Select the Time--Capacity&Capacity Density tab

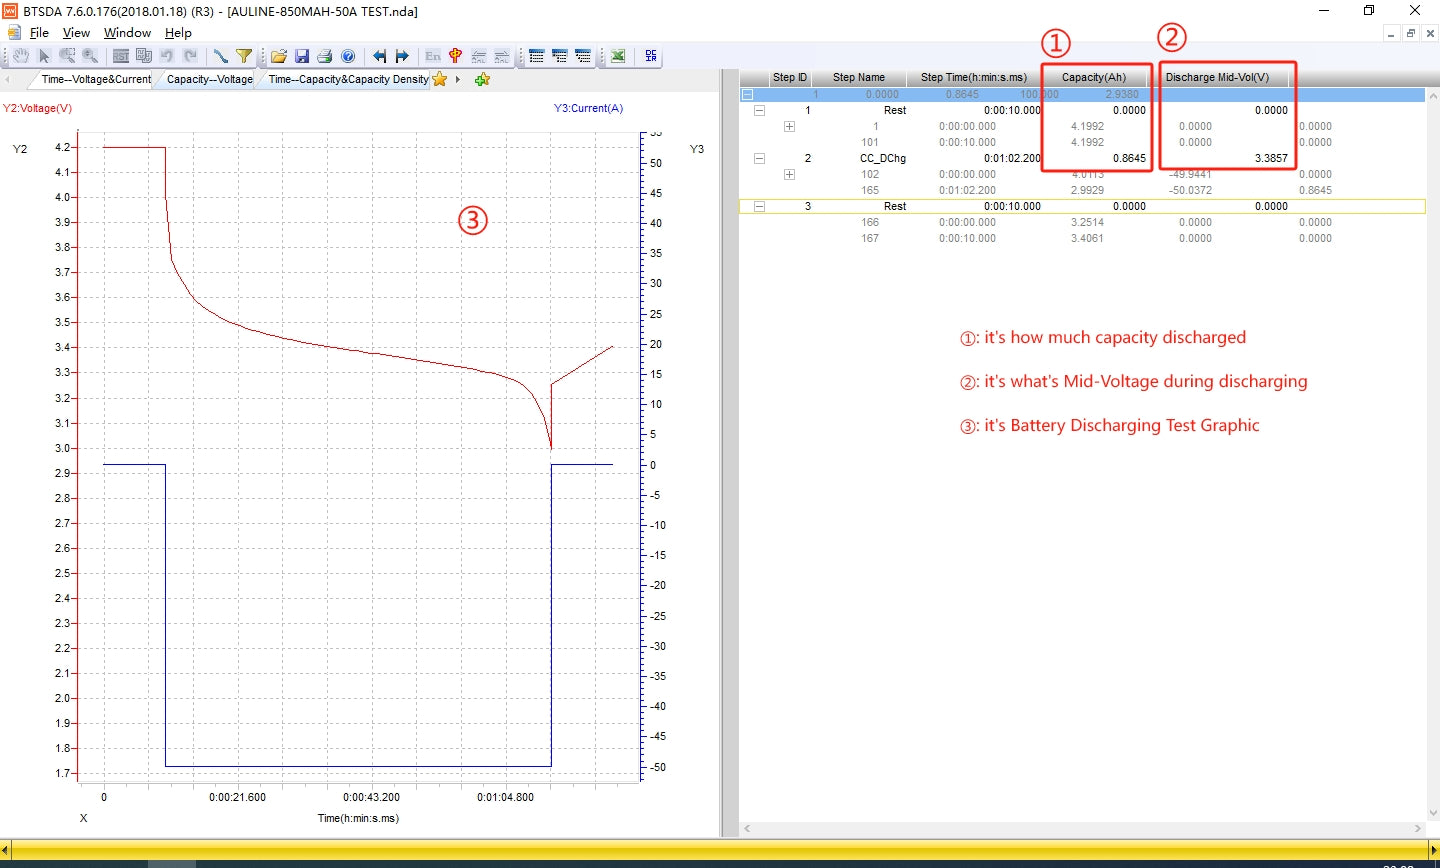point(347,79)
